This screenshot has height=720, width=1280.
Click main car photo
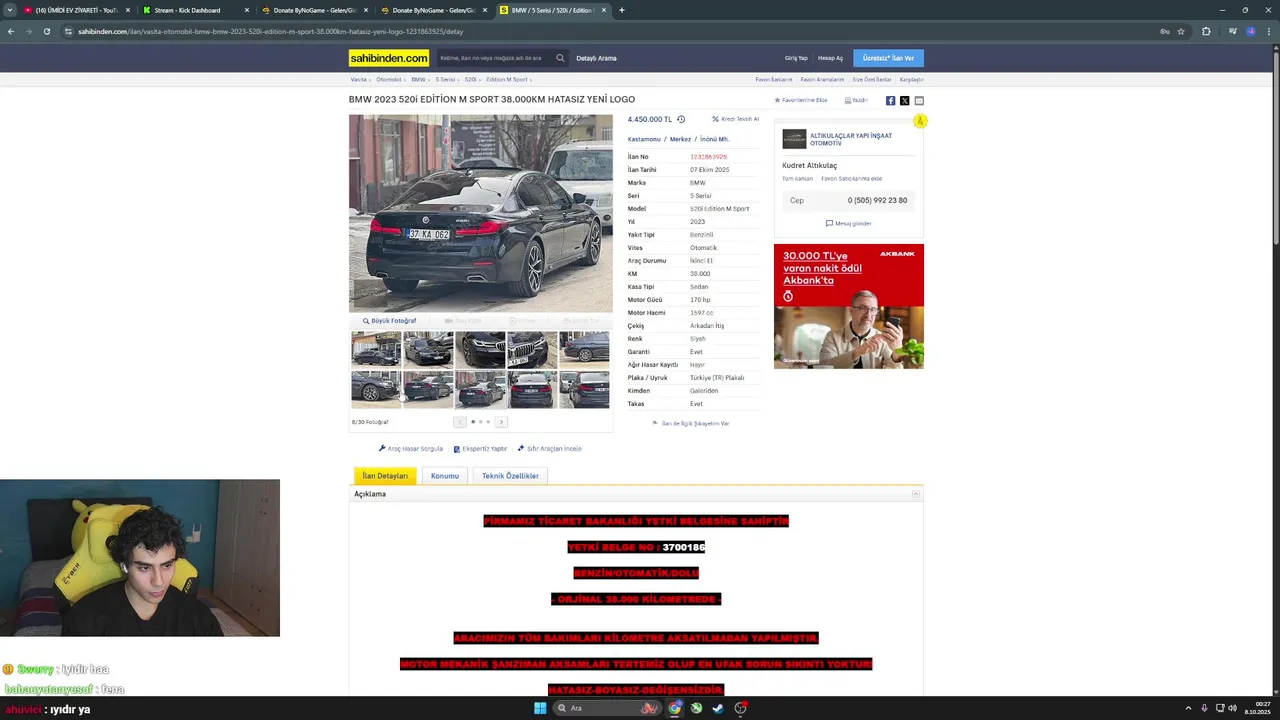[480, 213]
